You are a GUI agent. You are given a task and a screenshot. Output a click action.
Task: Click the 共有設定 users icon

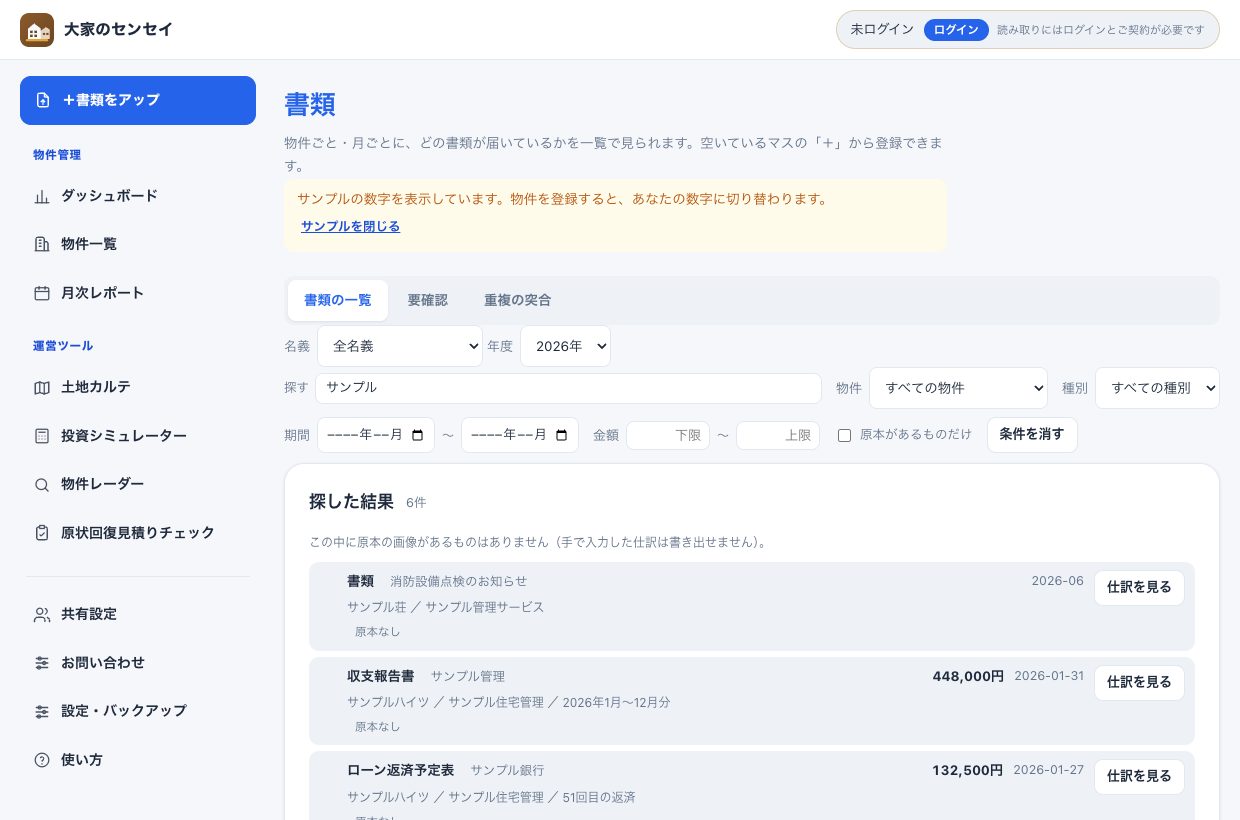[42, 614]
